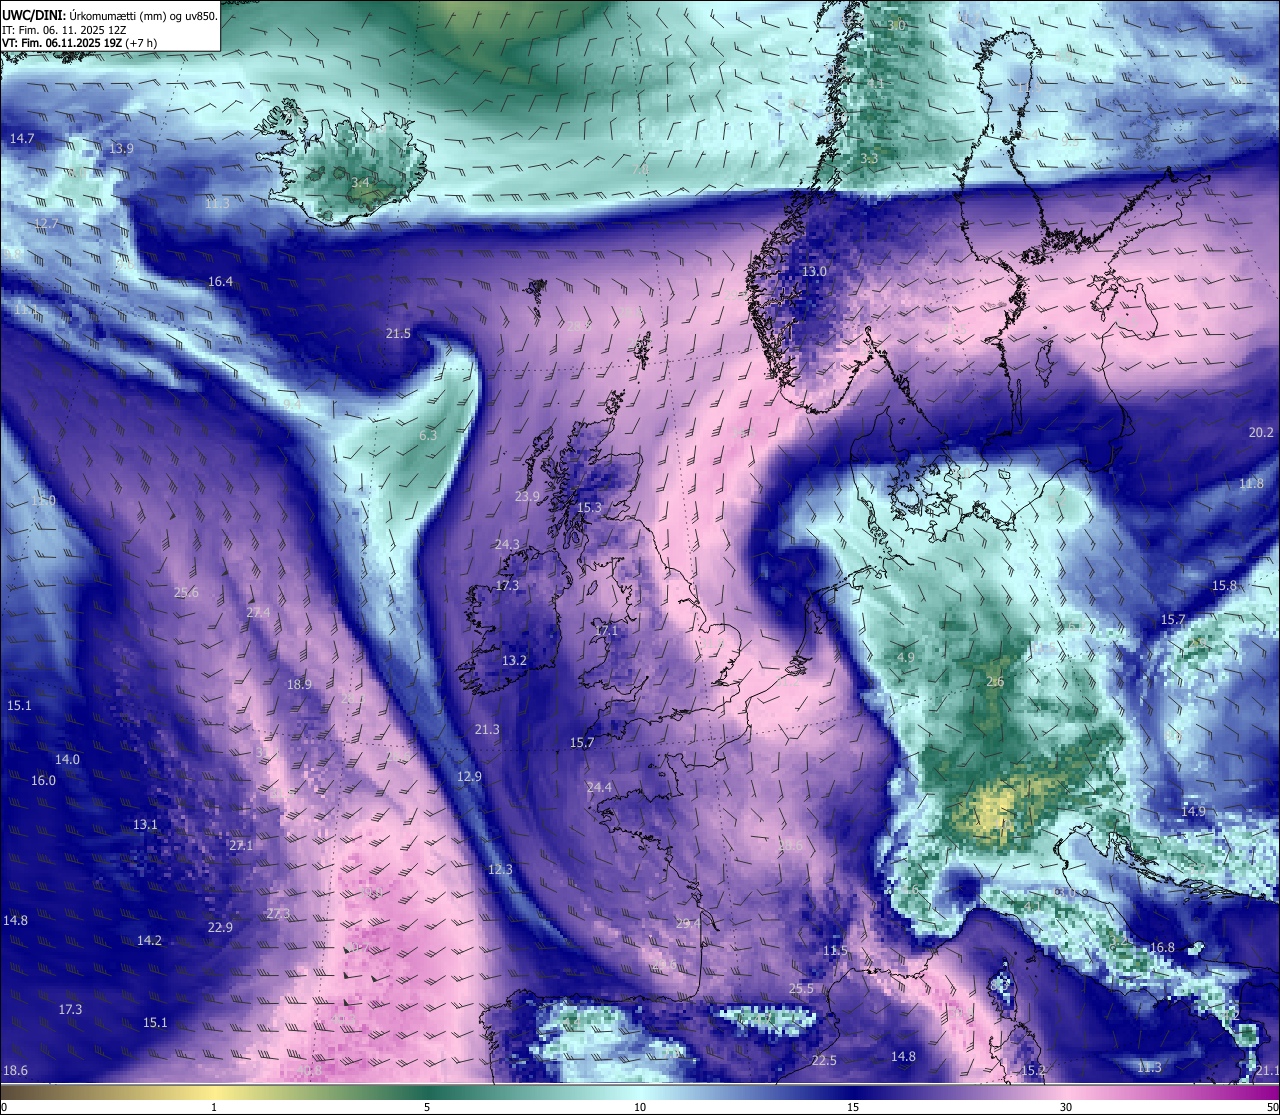The width and height of the screenshot is (1280, 1115).
Task: Click the 'UWC/DINI: Úrkomumætti (mm) og uv850.' title
Action: point(110,16)
